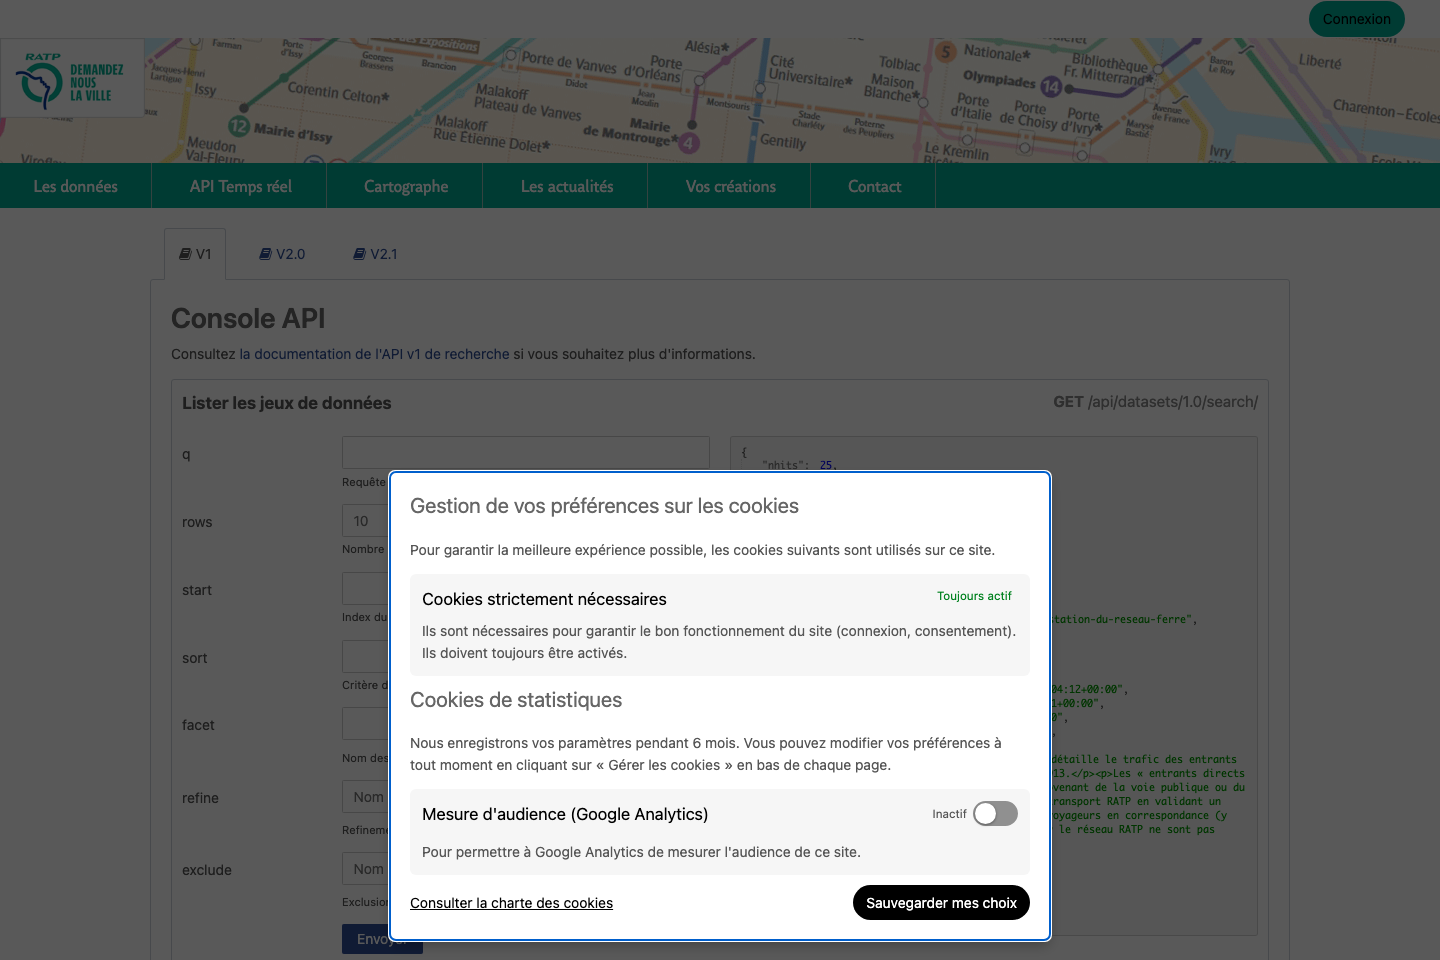The height and width of the screenshot is (960, 1440).
Task: Open the Vos créations page
Action: pos(728,185)
